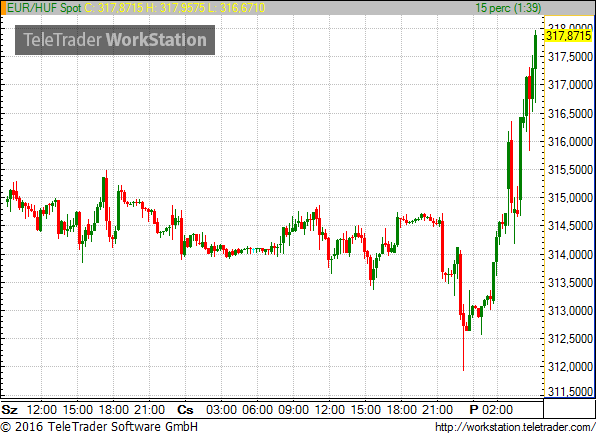Screen dimensions: 596x436
Task: Click the EUR/HUF Spot title text
Action: [44, 8]
